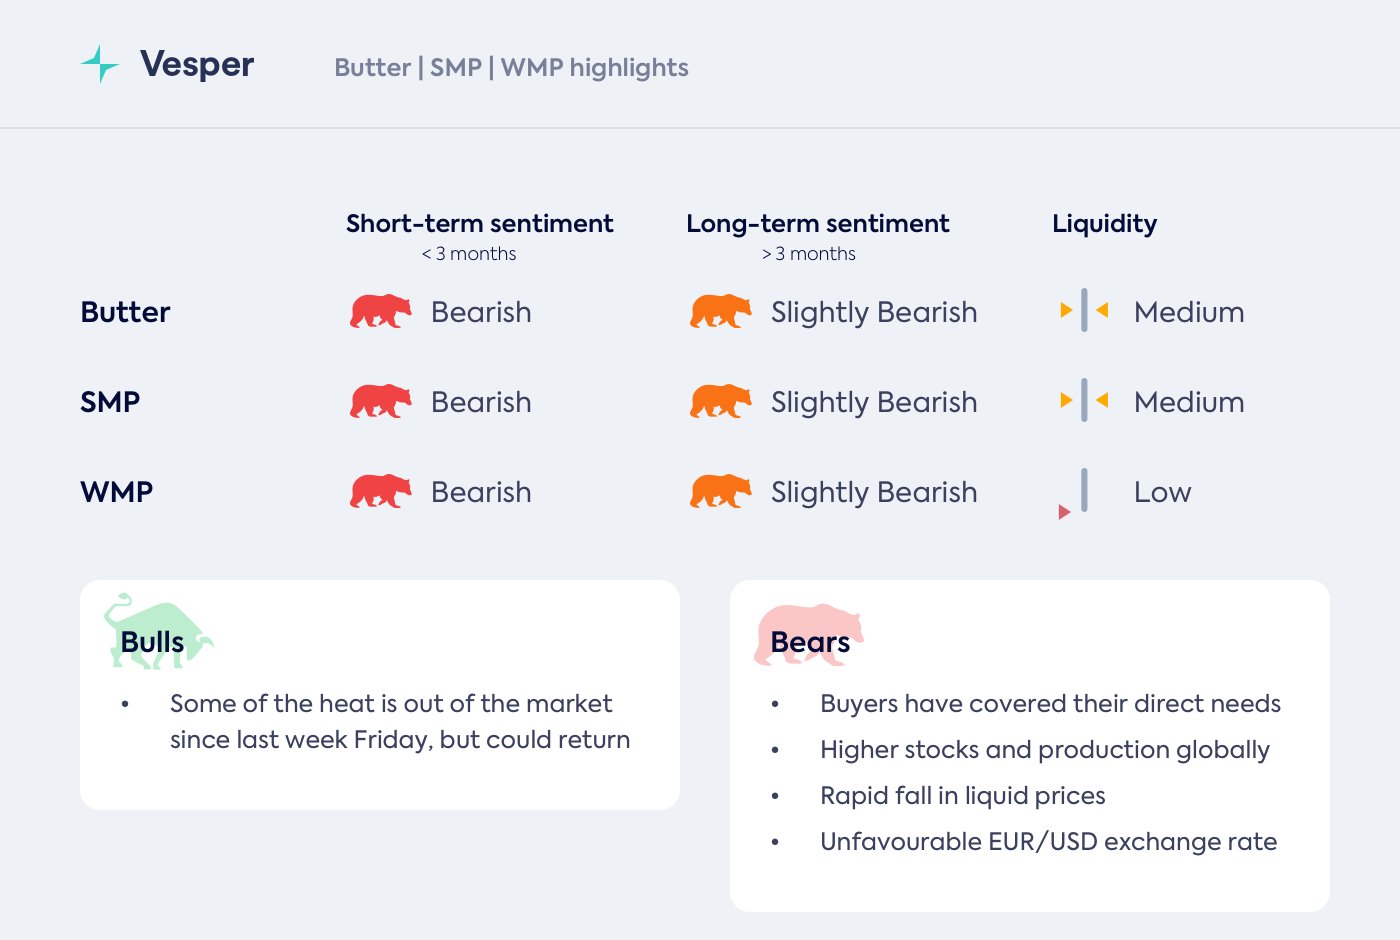This screenshot has width=1400, height=940.
Task: Click the orange bear icon in WMP row
Action: coord(720,492)
